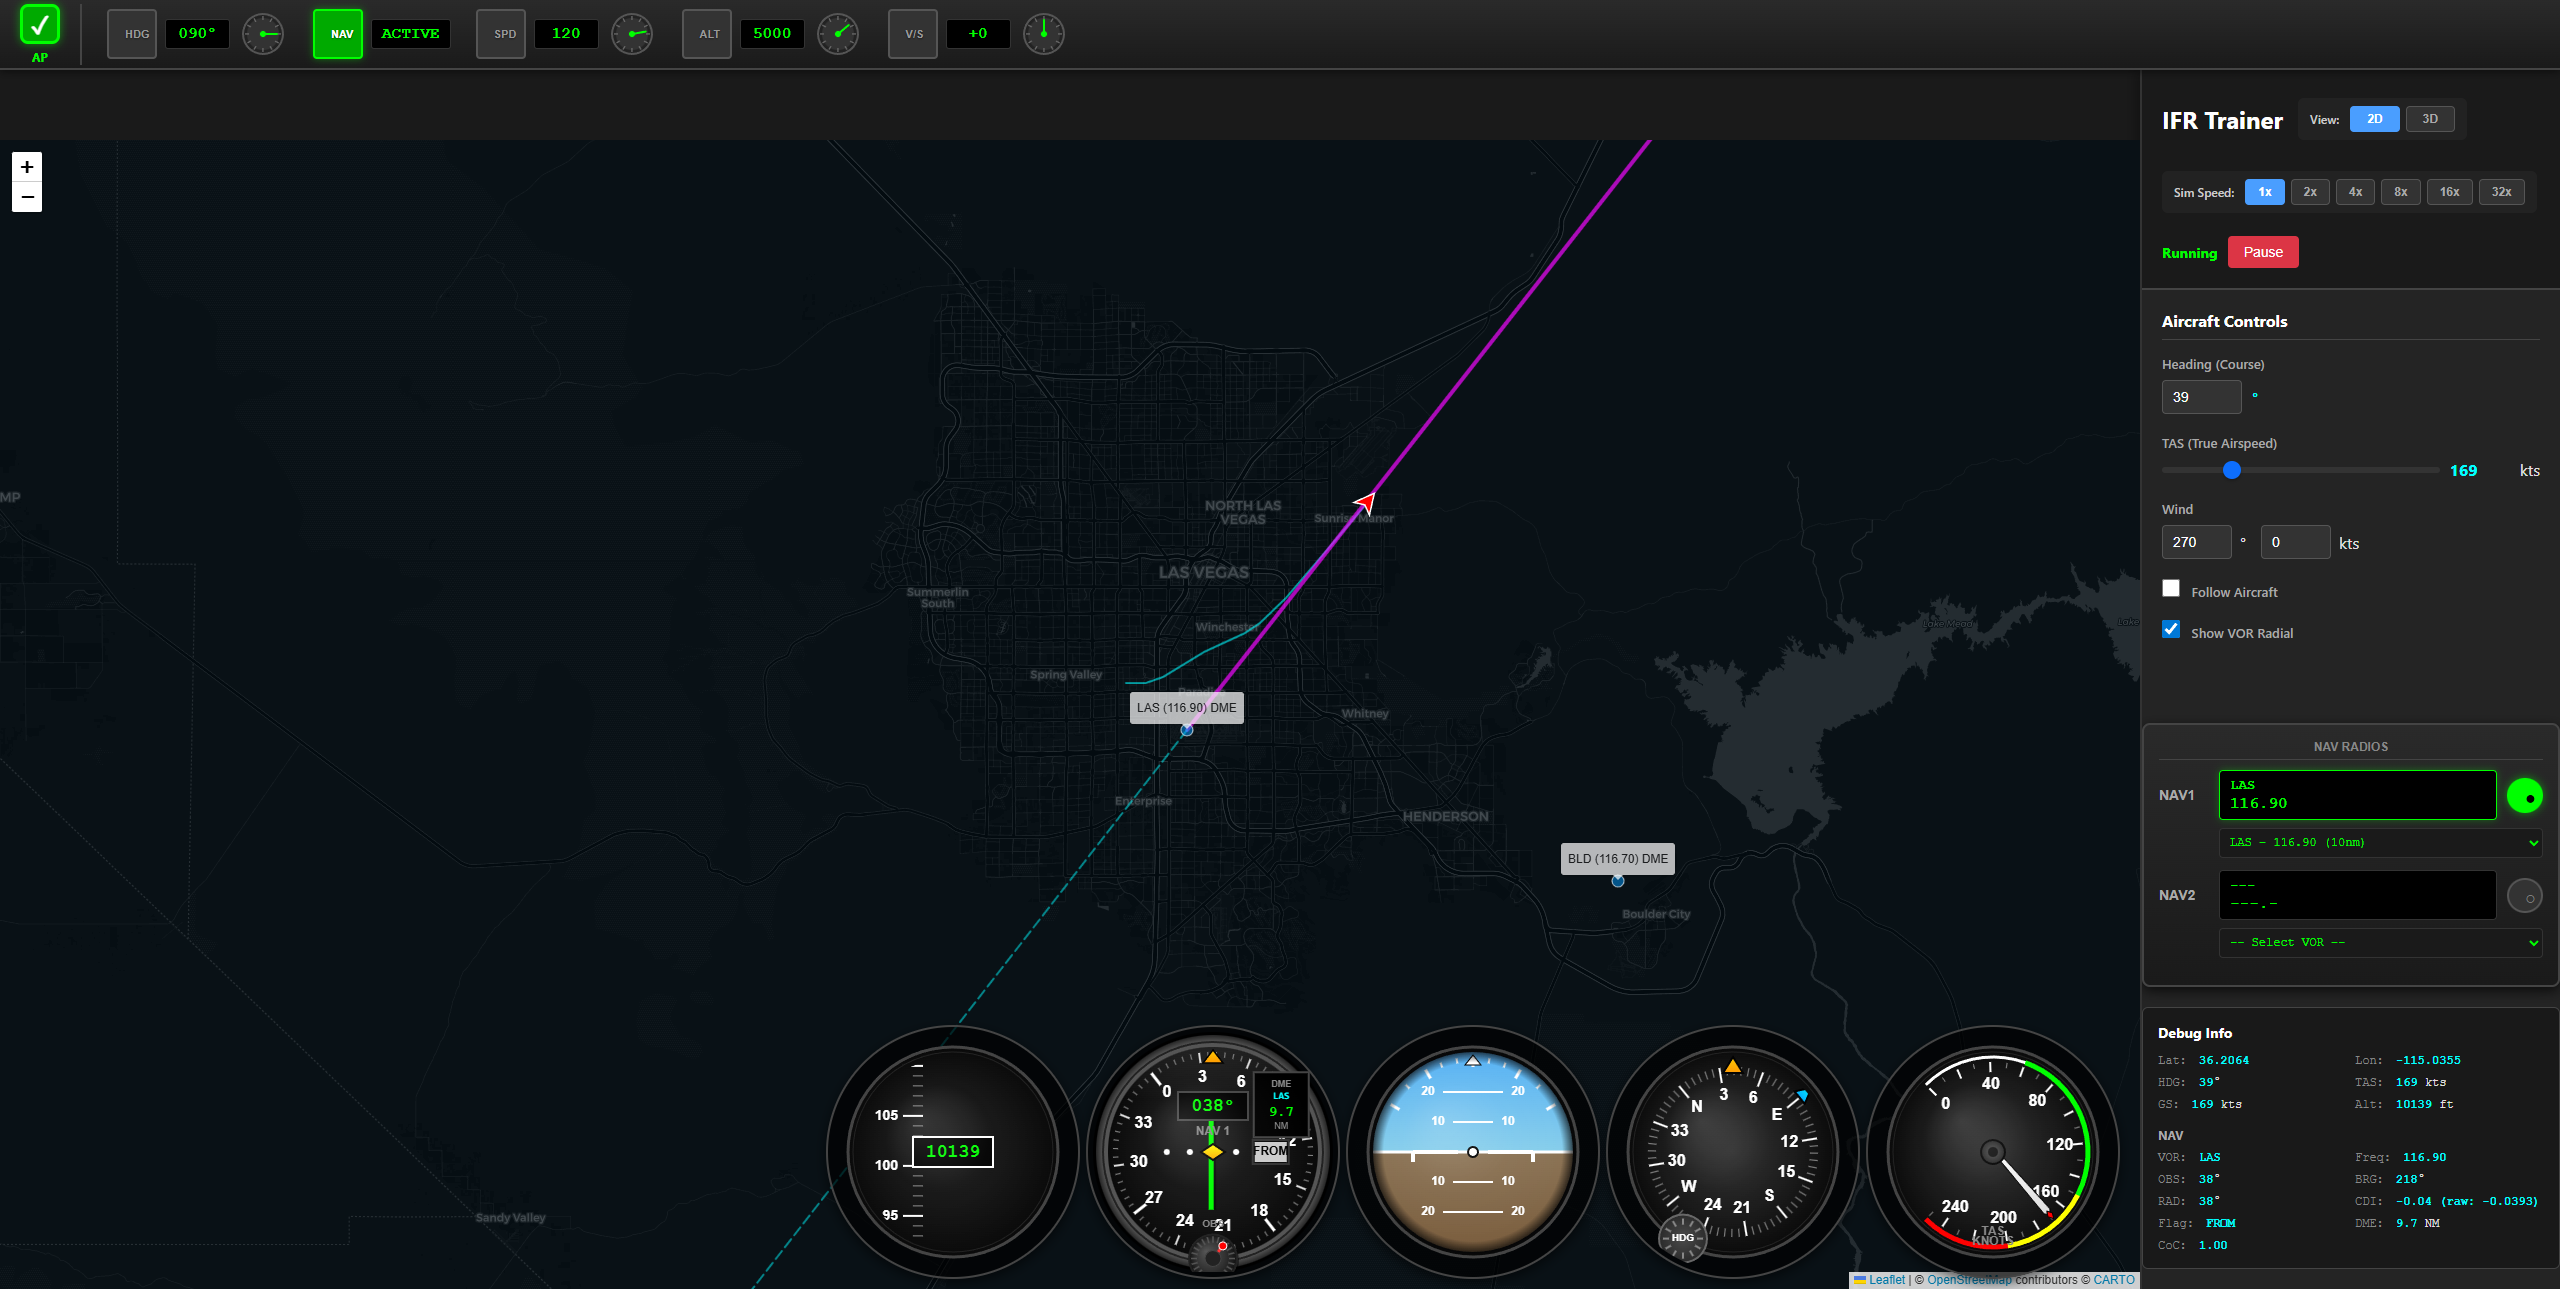Click the speed dial icon beside SPD field
Viewport: 2560px width, 1289px height.
pyautogui.click(x=632, y=33)
